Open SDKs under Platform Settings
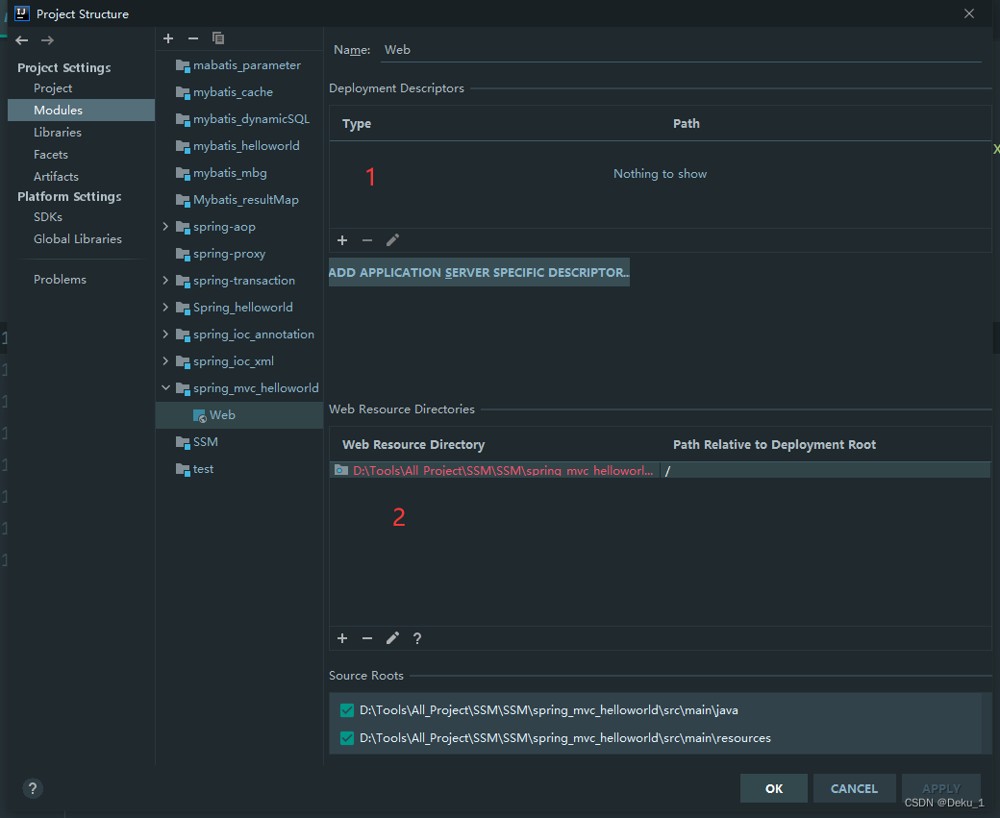1000x818 pixels. (48, 217)
